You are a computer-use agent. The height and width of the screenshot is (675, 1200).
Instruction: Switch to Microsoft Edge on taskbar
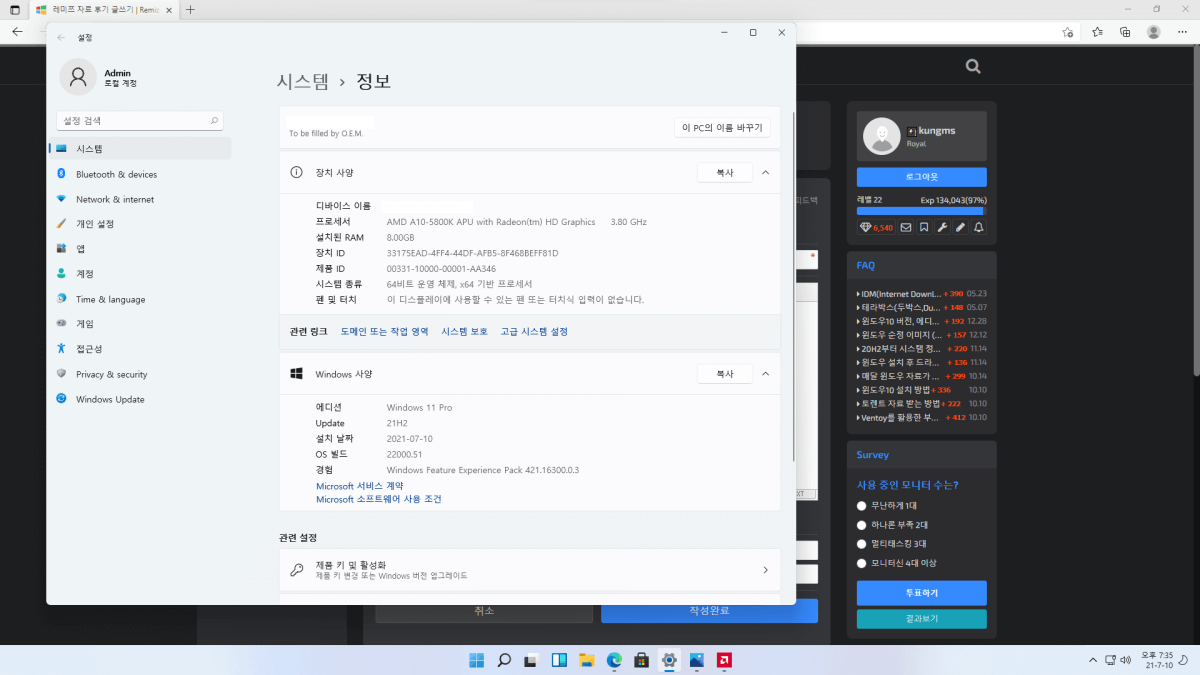(614, 660)
